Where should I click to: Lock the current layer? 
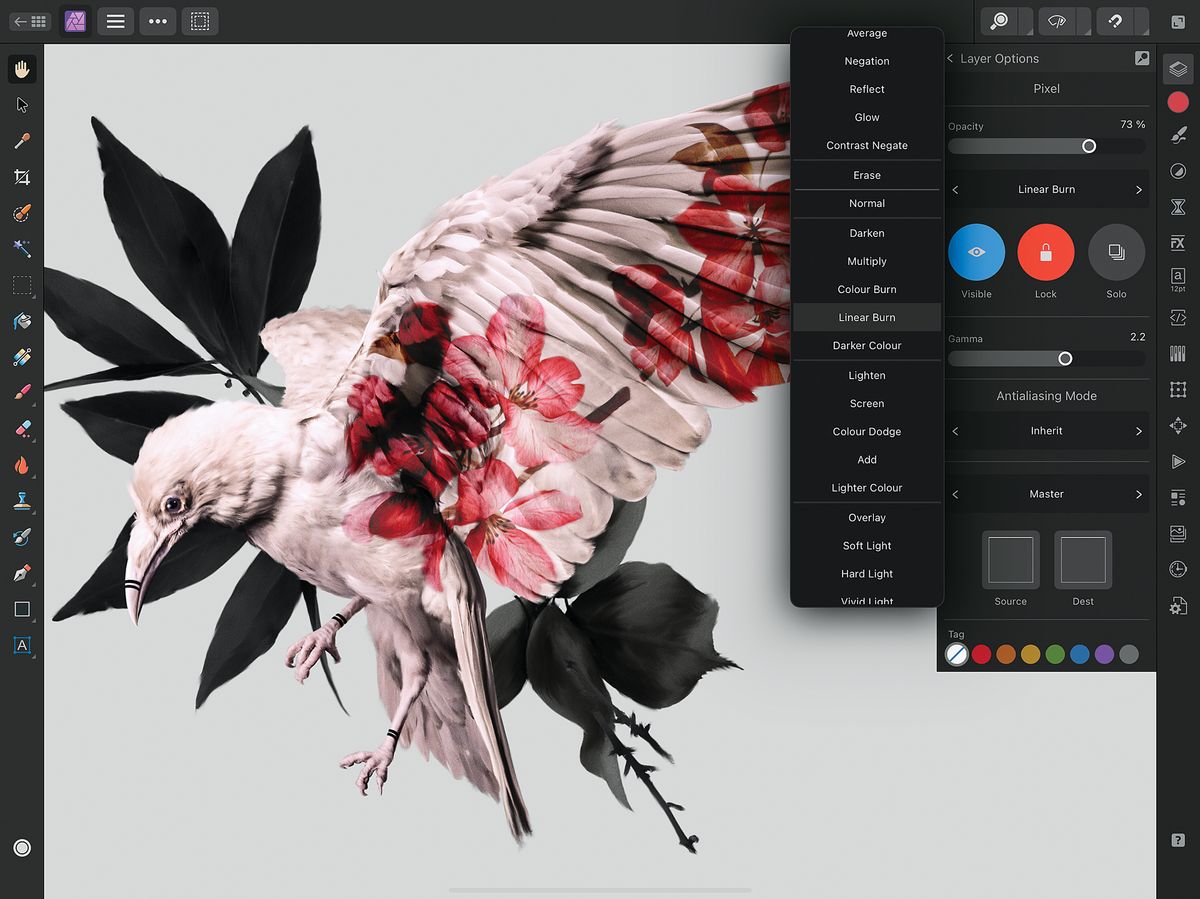point(1045,252)
